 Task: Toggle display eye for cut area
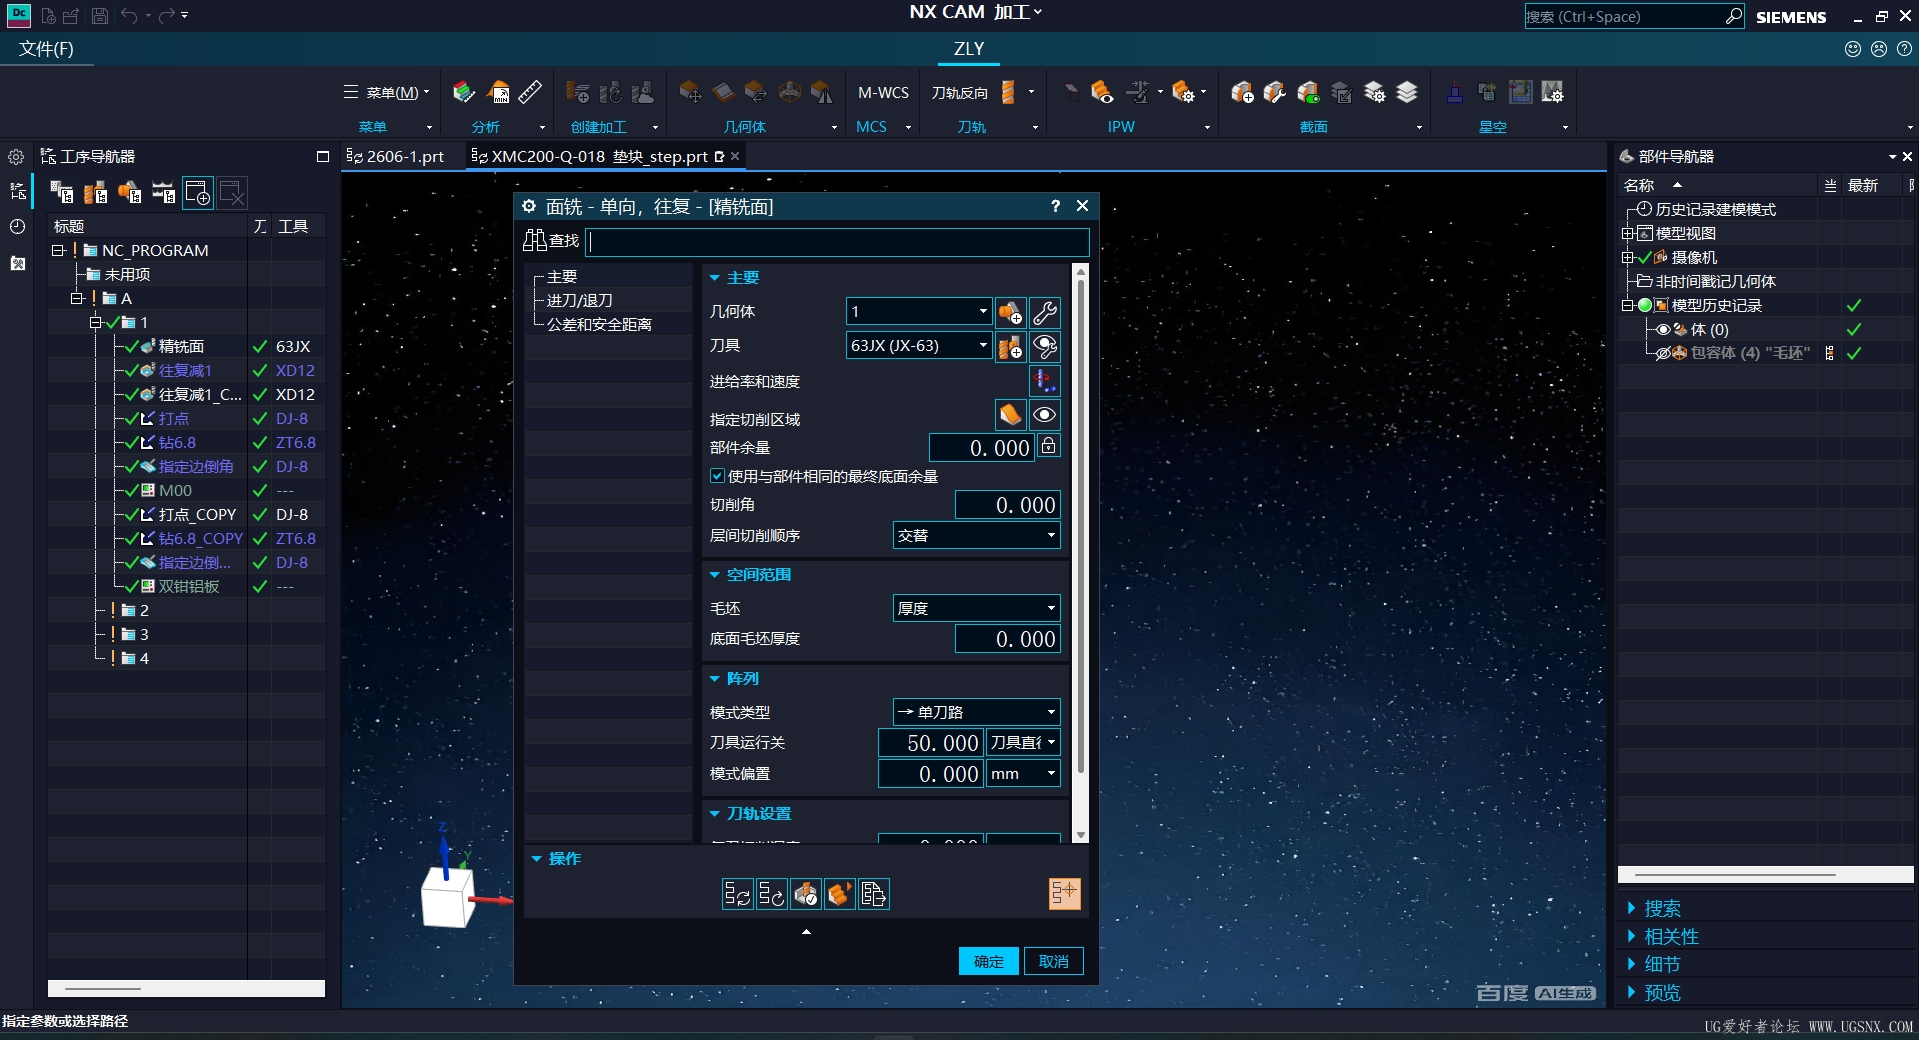tap(1045, 415)
